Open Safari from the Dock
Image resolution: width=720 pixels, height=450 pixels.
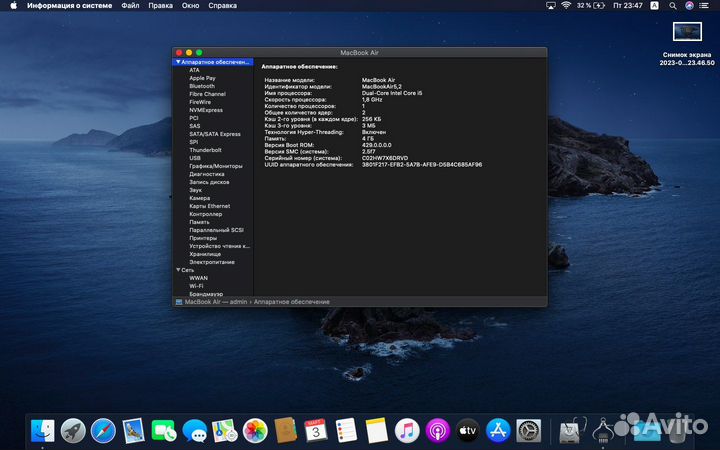tap(103, 431)
